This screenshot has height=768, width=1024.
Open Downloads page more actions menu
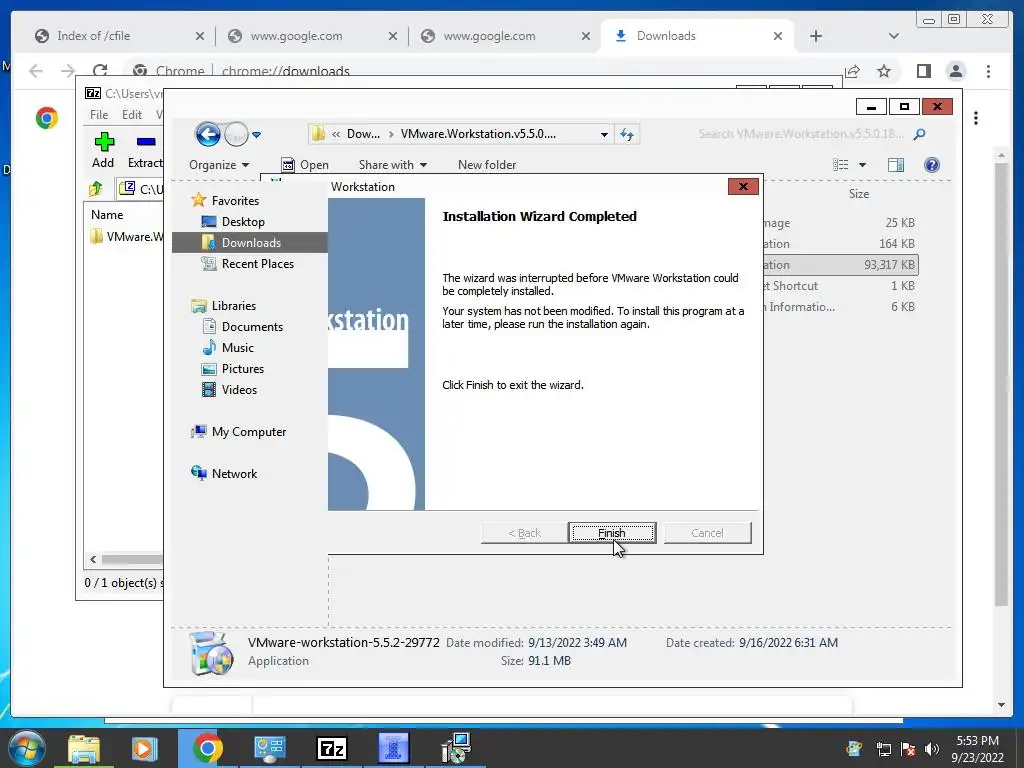click(x=976, y=118)
